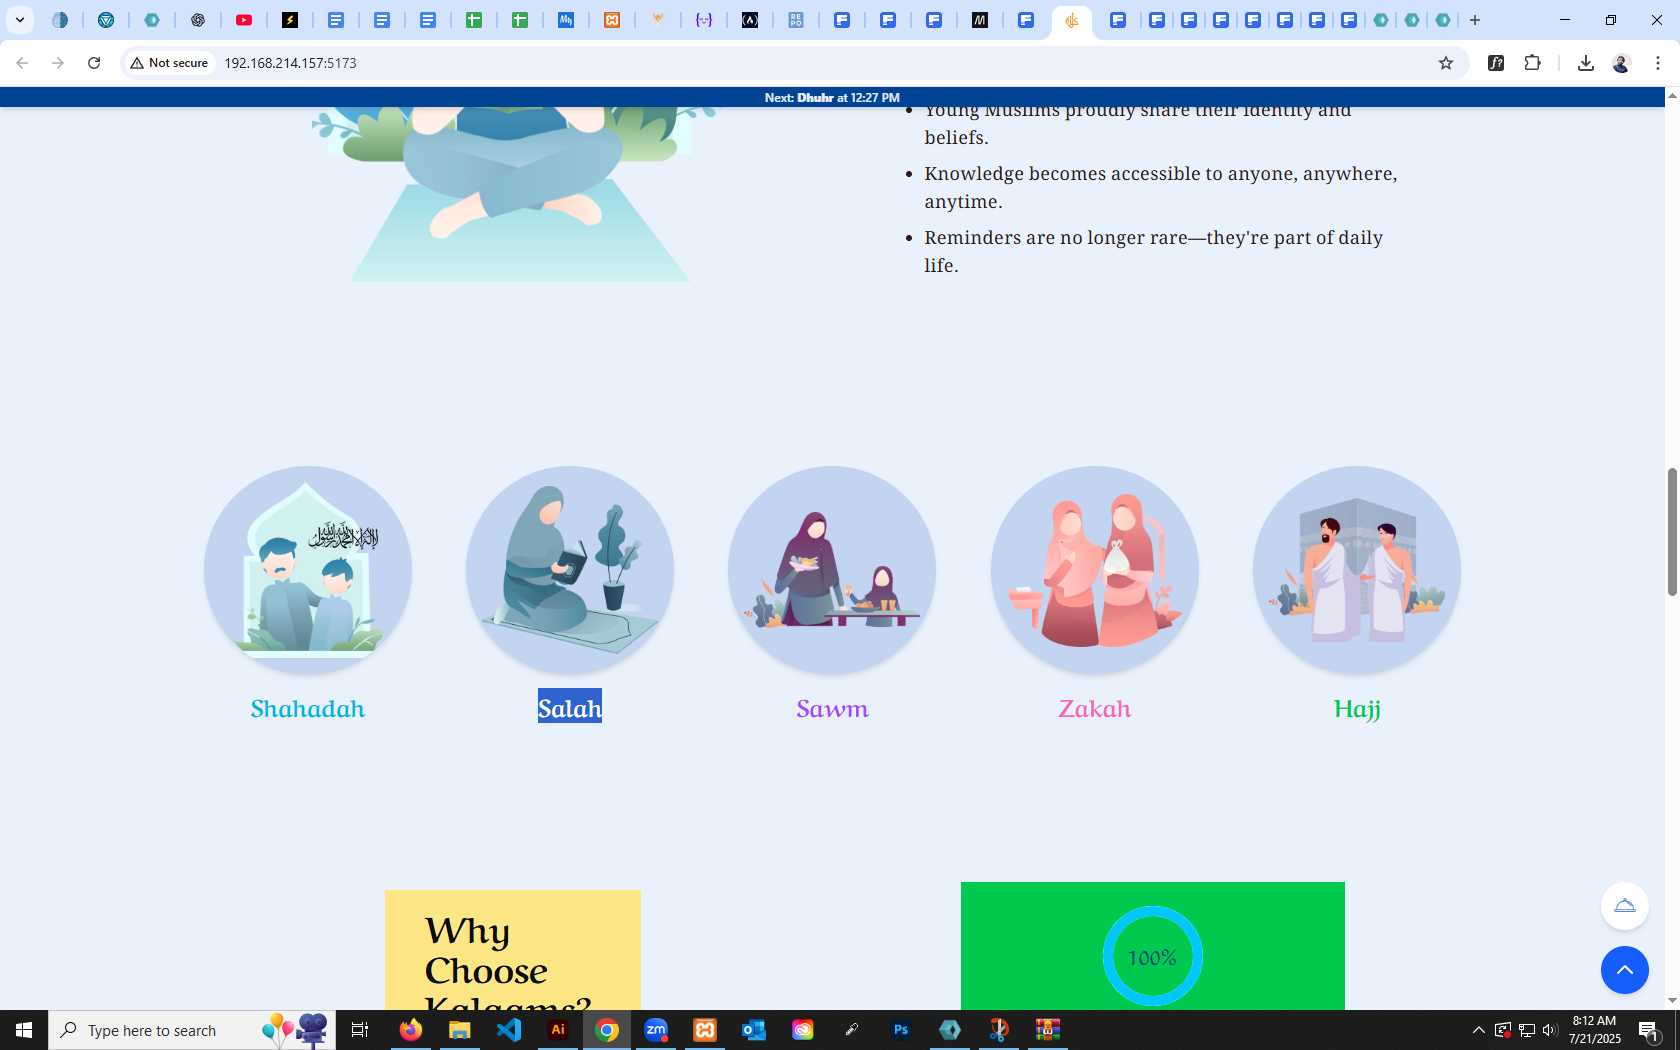The image size is (1680, 1050).
Task: Click the Shahadah circular illustration
Action: coord(308,570)
